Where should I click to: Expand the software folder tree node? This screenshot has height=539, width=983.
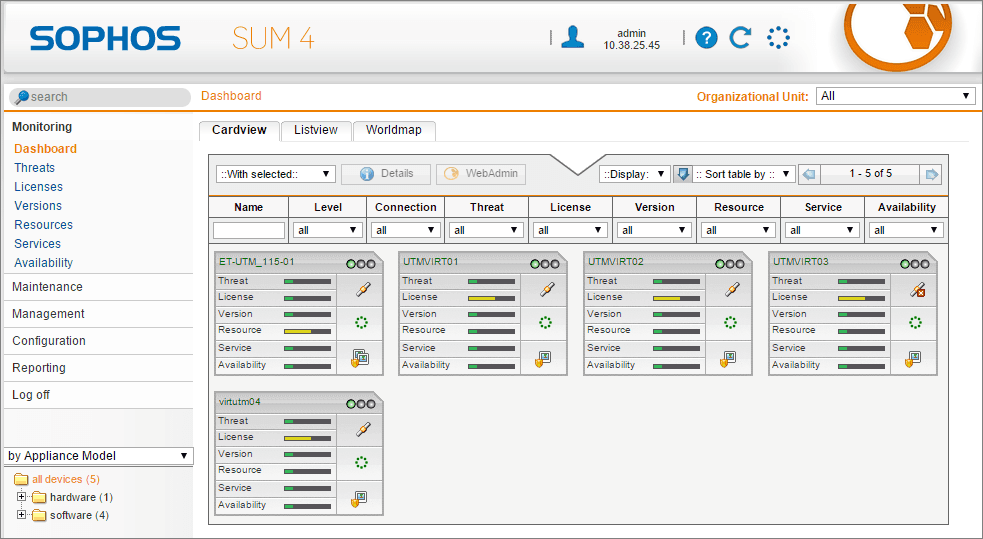click(21, 515)
